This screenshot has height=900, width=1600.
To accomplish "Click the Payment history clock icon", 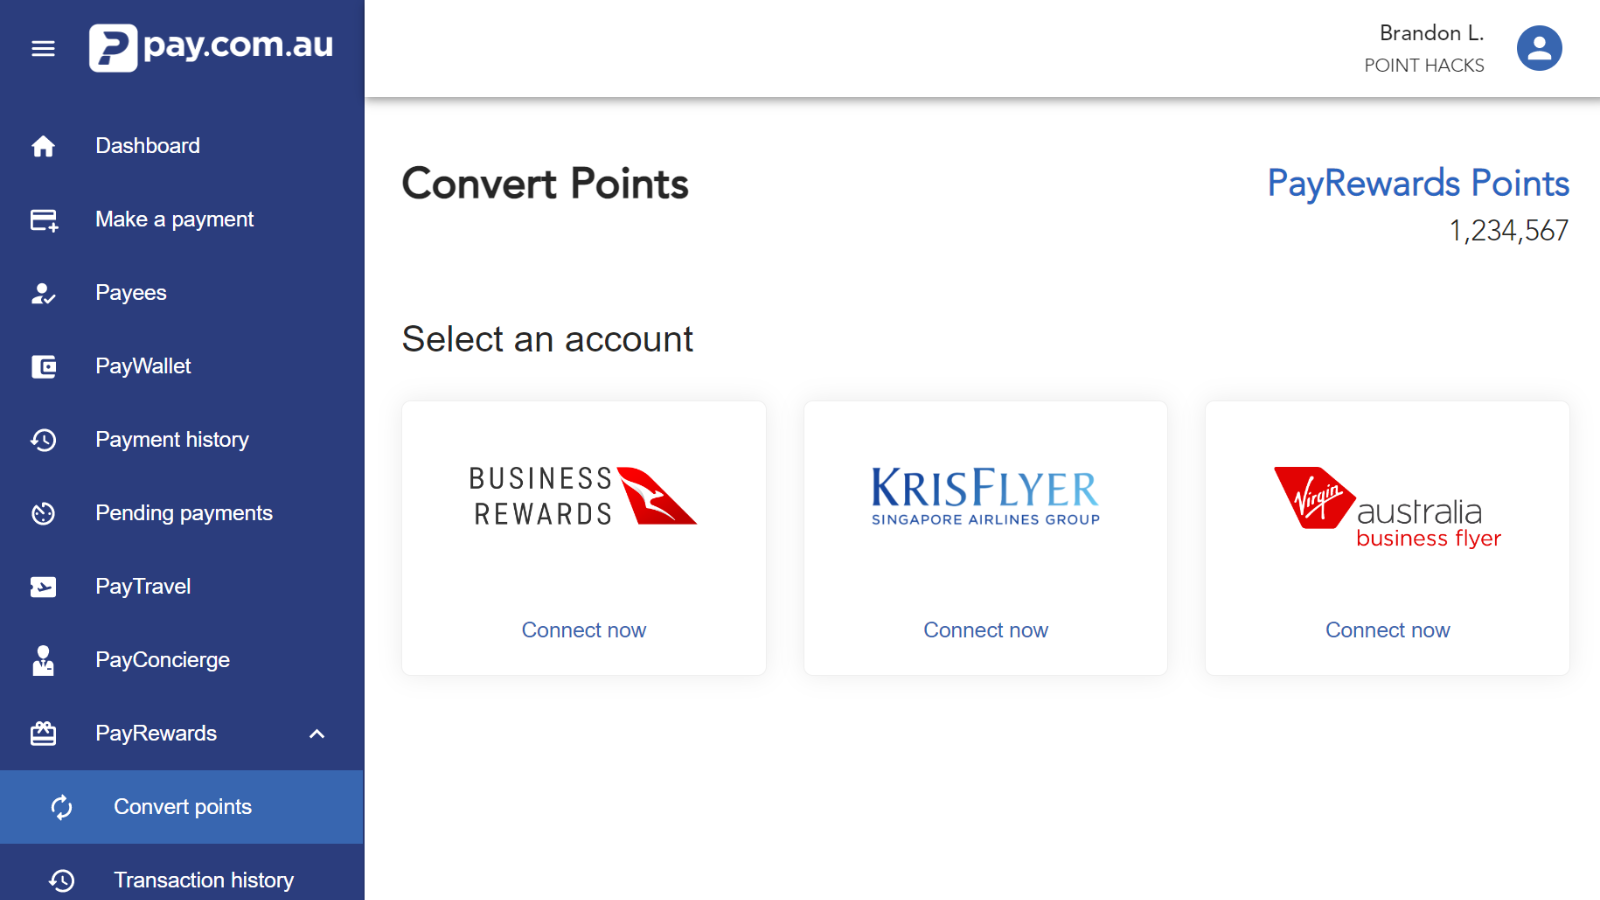I will 43,440.
